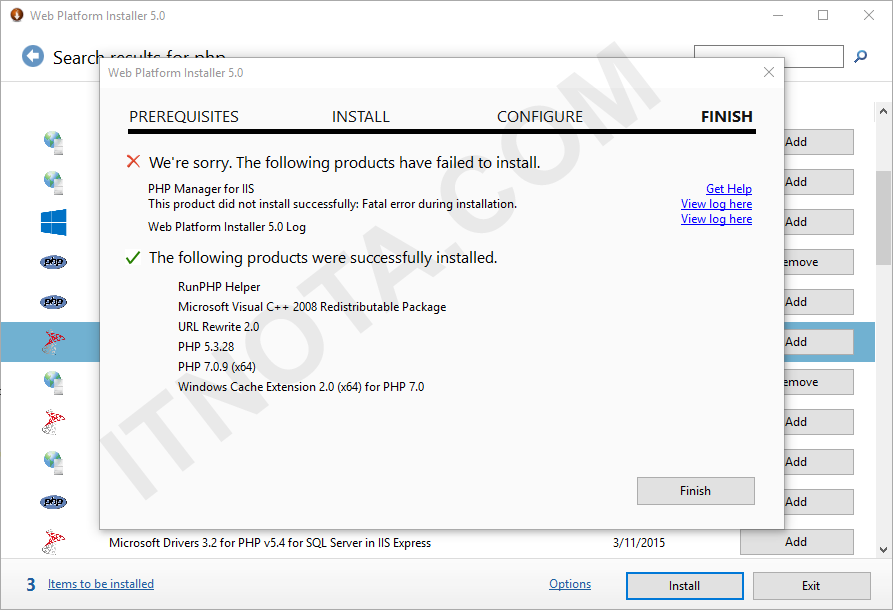Click the topmost globe product icon
Screen dimensions: 893x610
53,142
